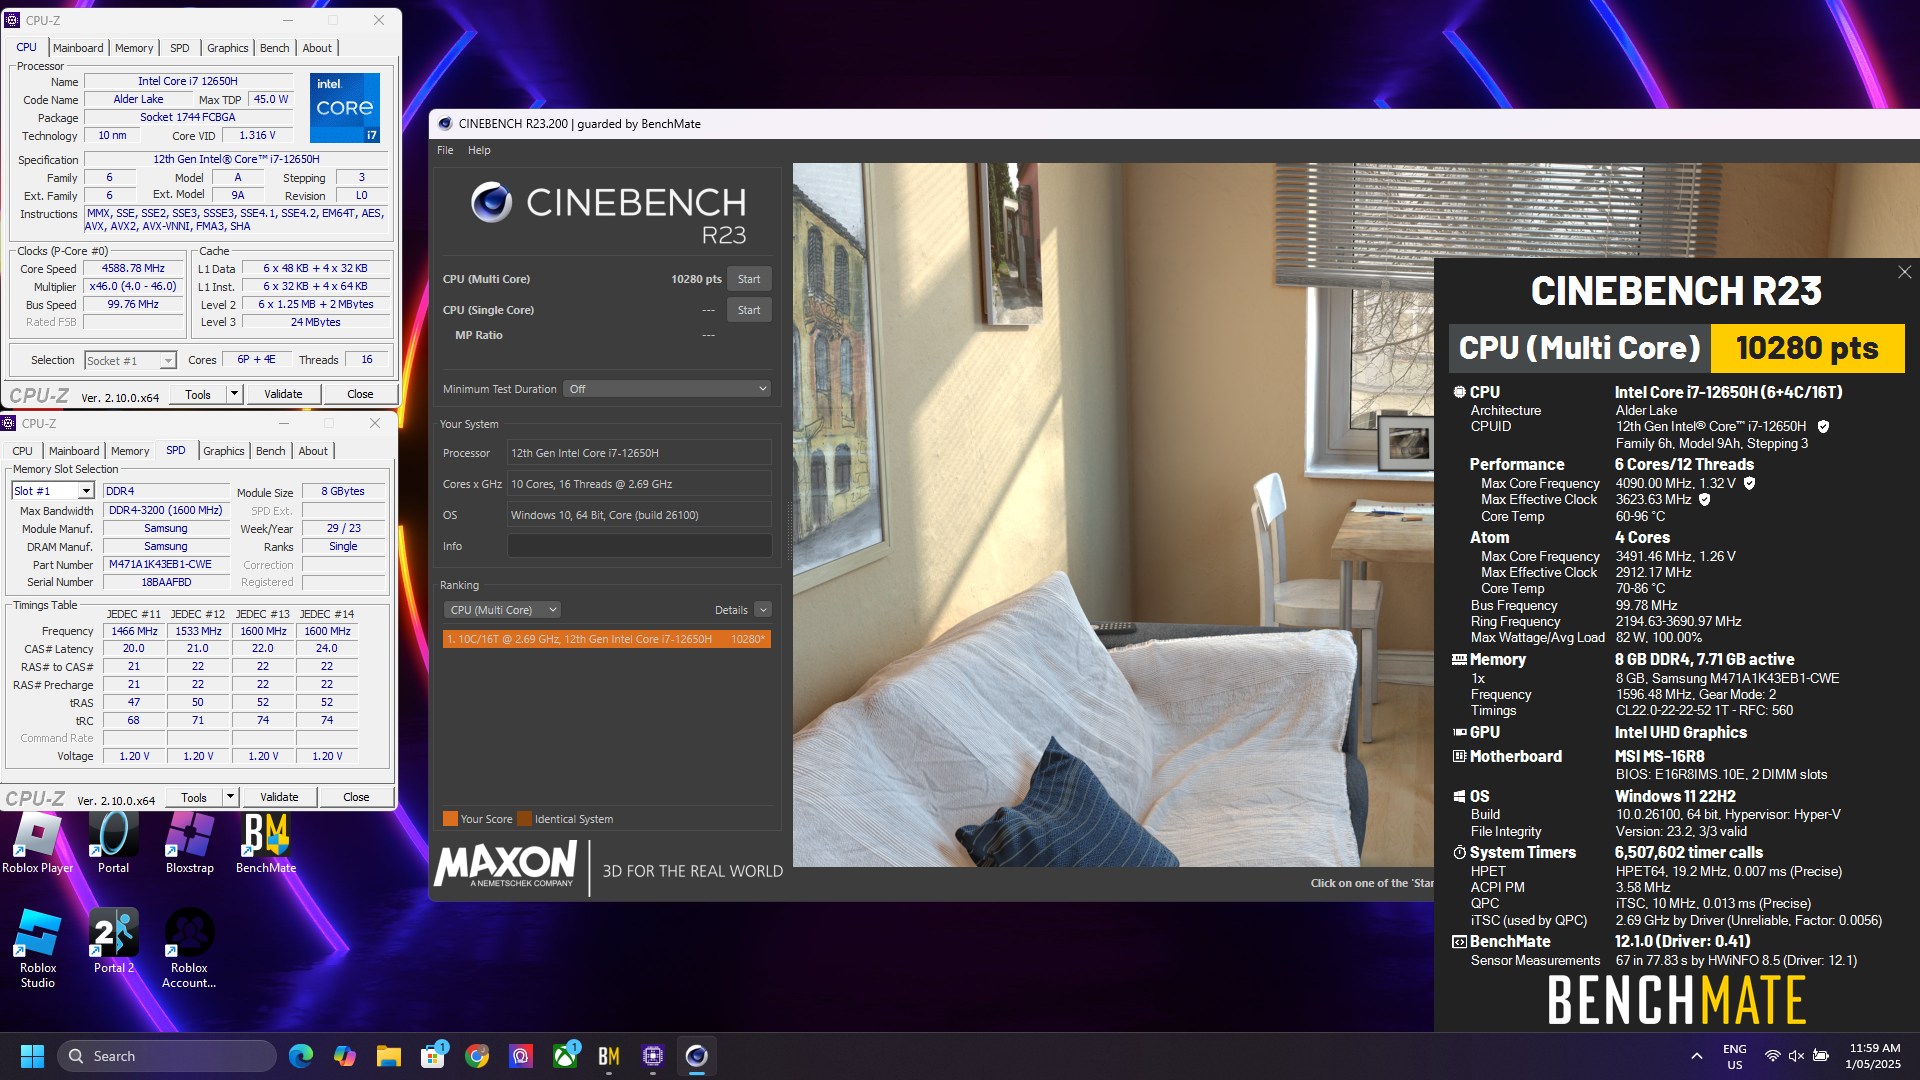Open Minimum Test Duration dropdown
Image resolution: width=1920 pixels, height=1080 pixels.
[667, 389]
